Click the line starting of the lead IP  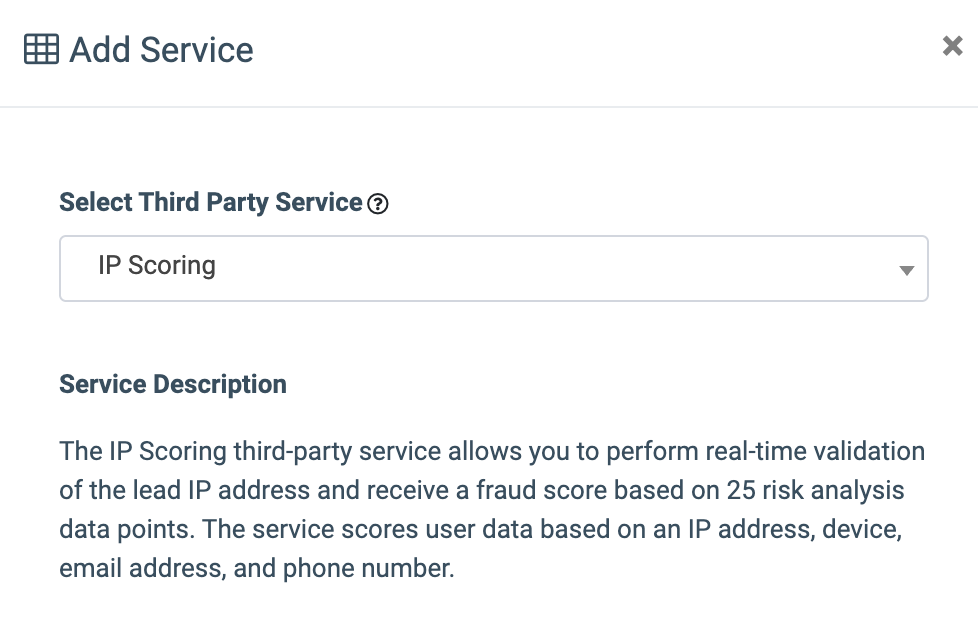[x=482, y=490]
